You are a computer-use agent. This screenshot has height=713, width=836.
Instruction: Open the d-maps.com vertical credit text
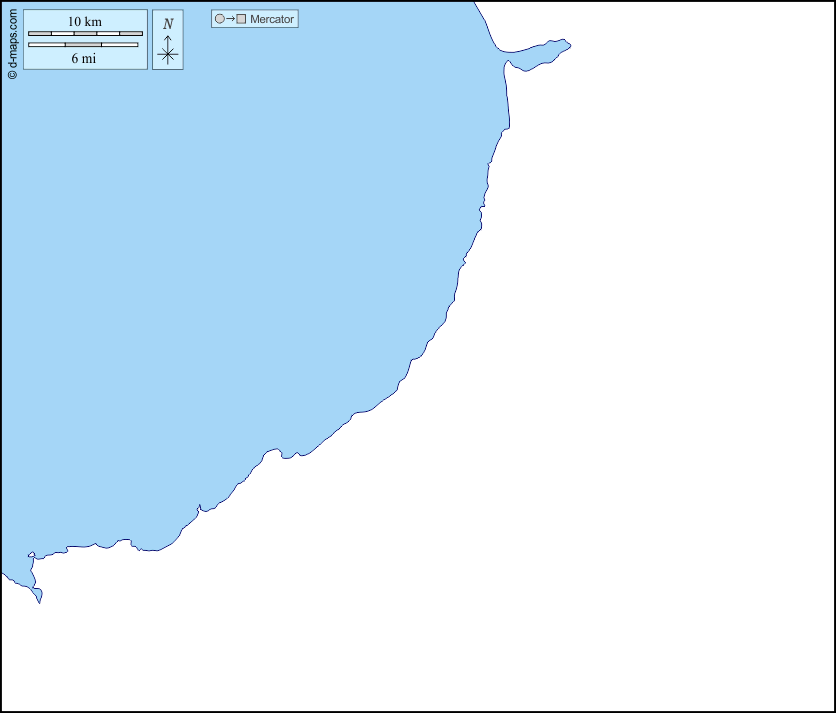pos(12,38)
